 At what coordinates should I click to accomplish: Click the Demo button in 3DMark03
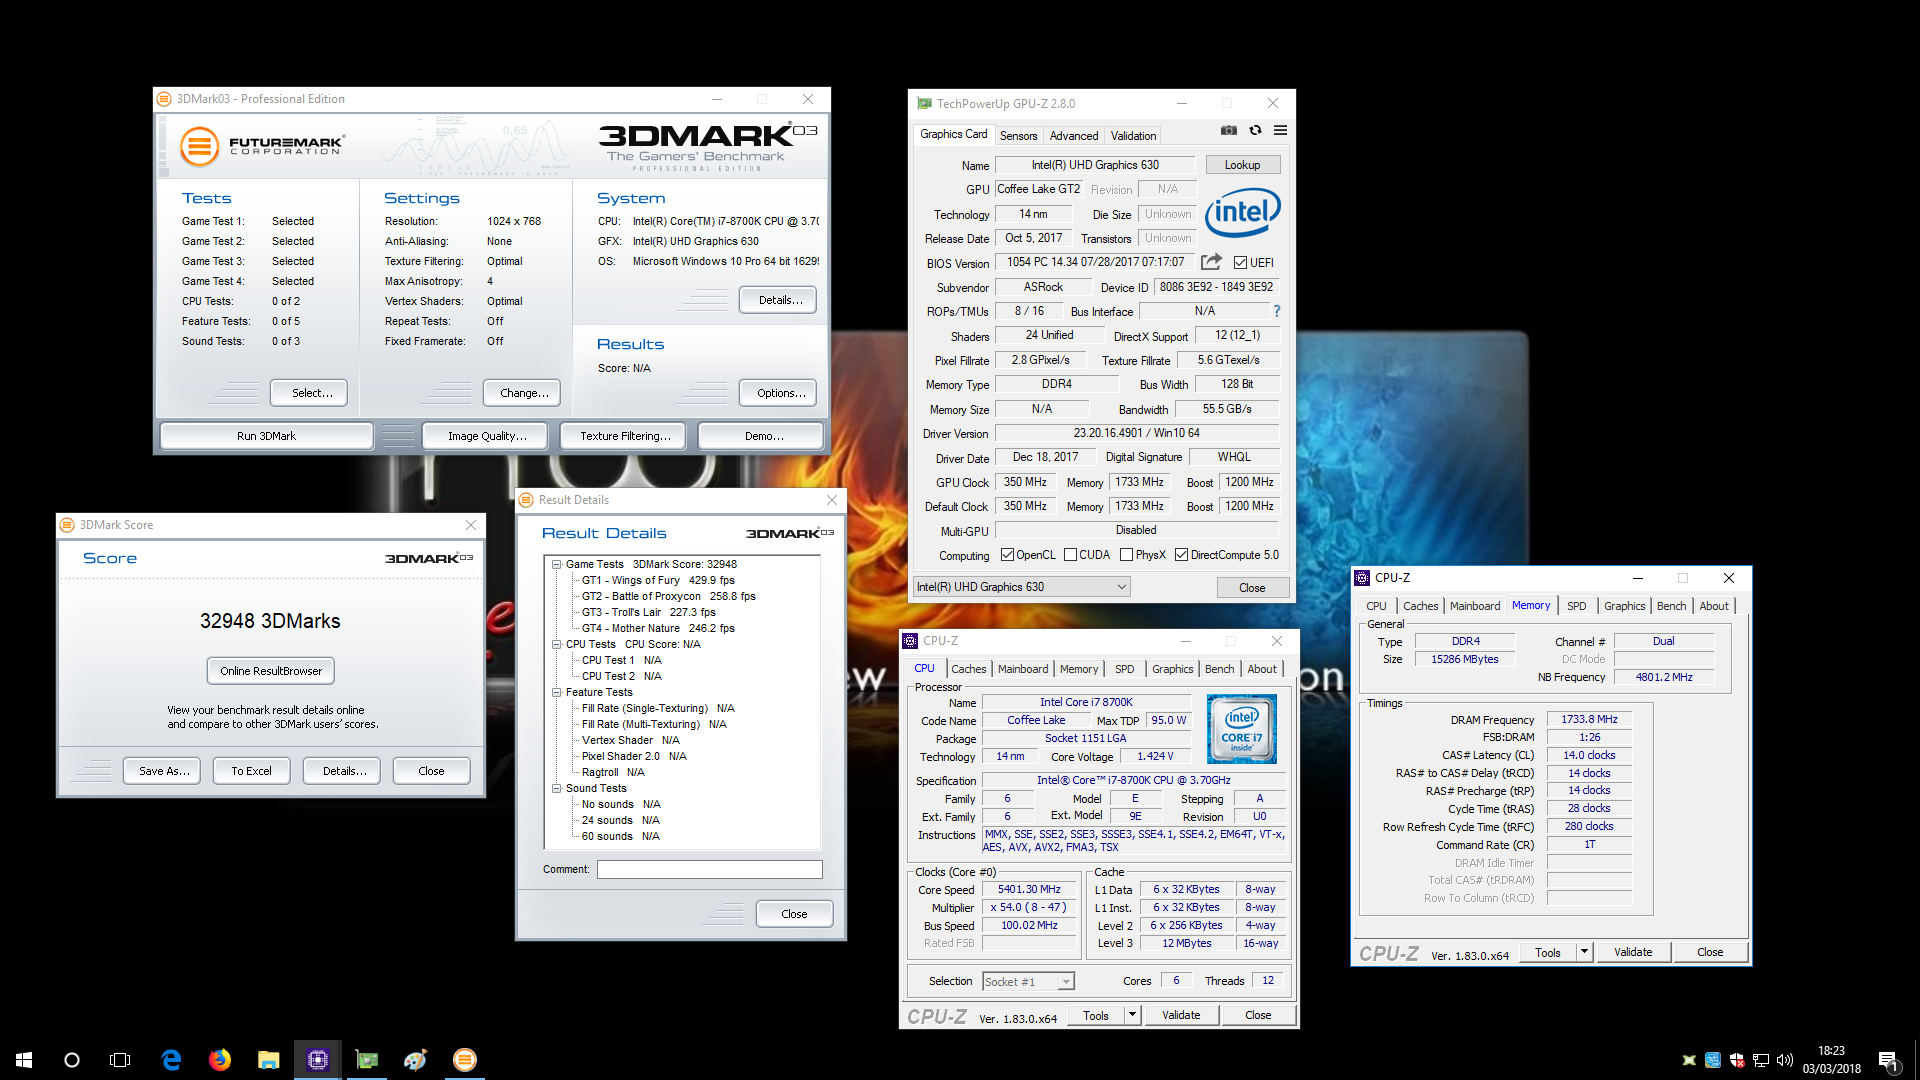pos(762,436)
